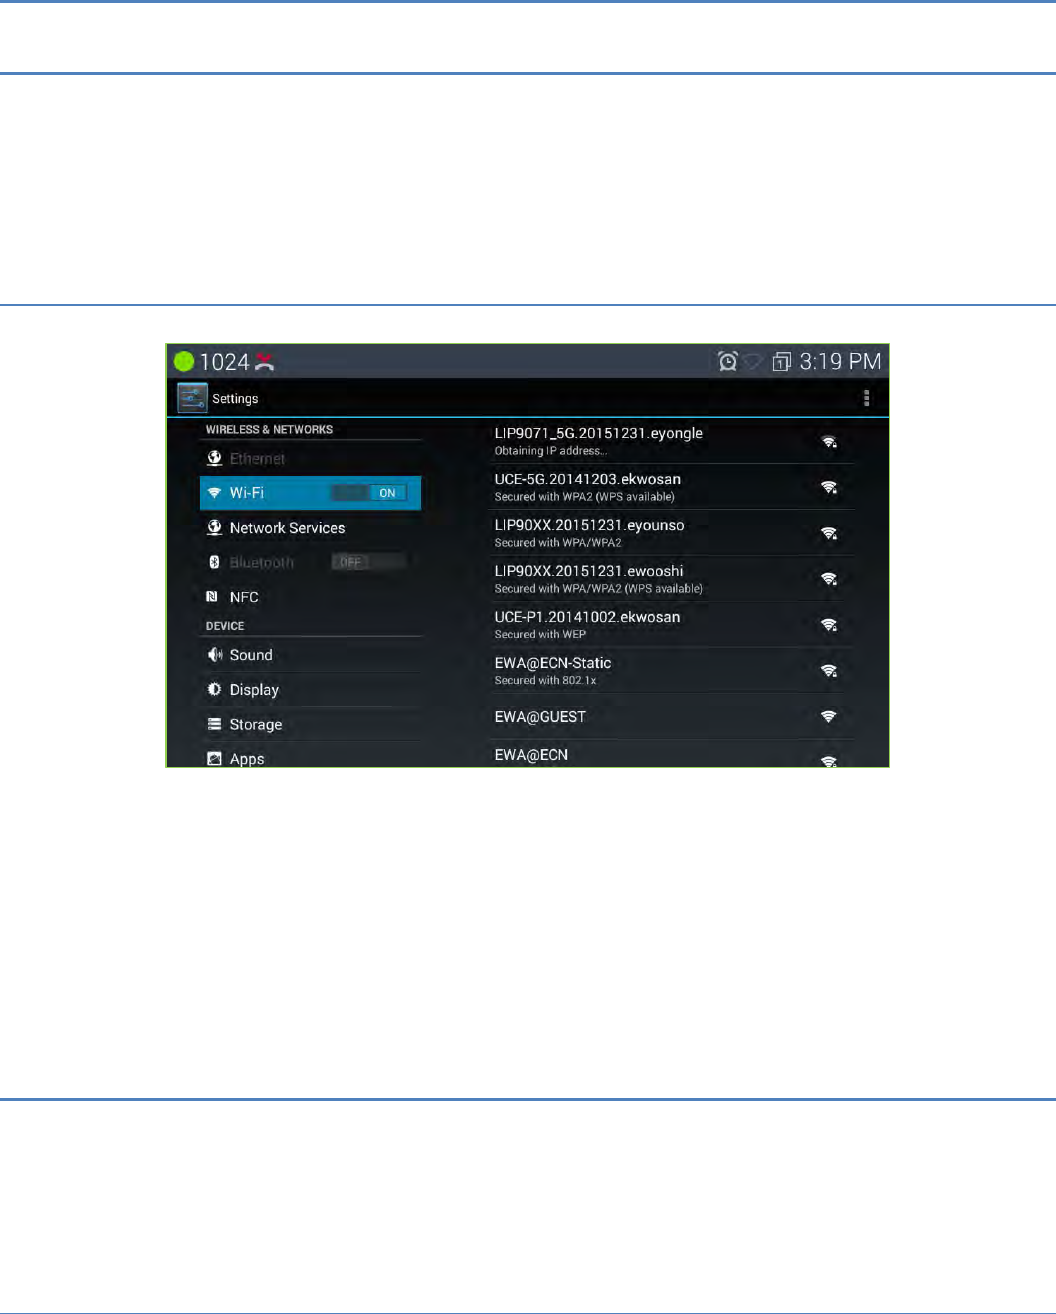The width and height of the screenshot is (1056, 1314).
Task: Open Ethernet settings
Action: [x=311, y=458]
